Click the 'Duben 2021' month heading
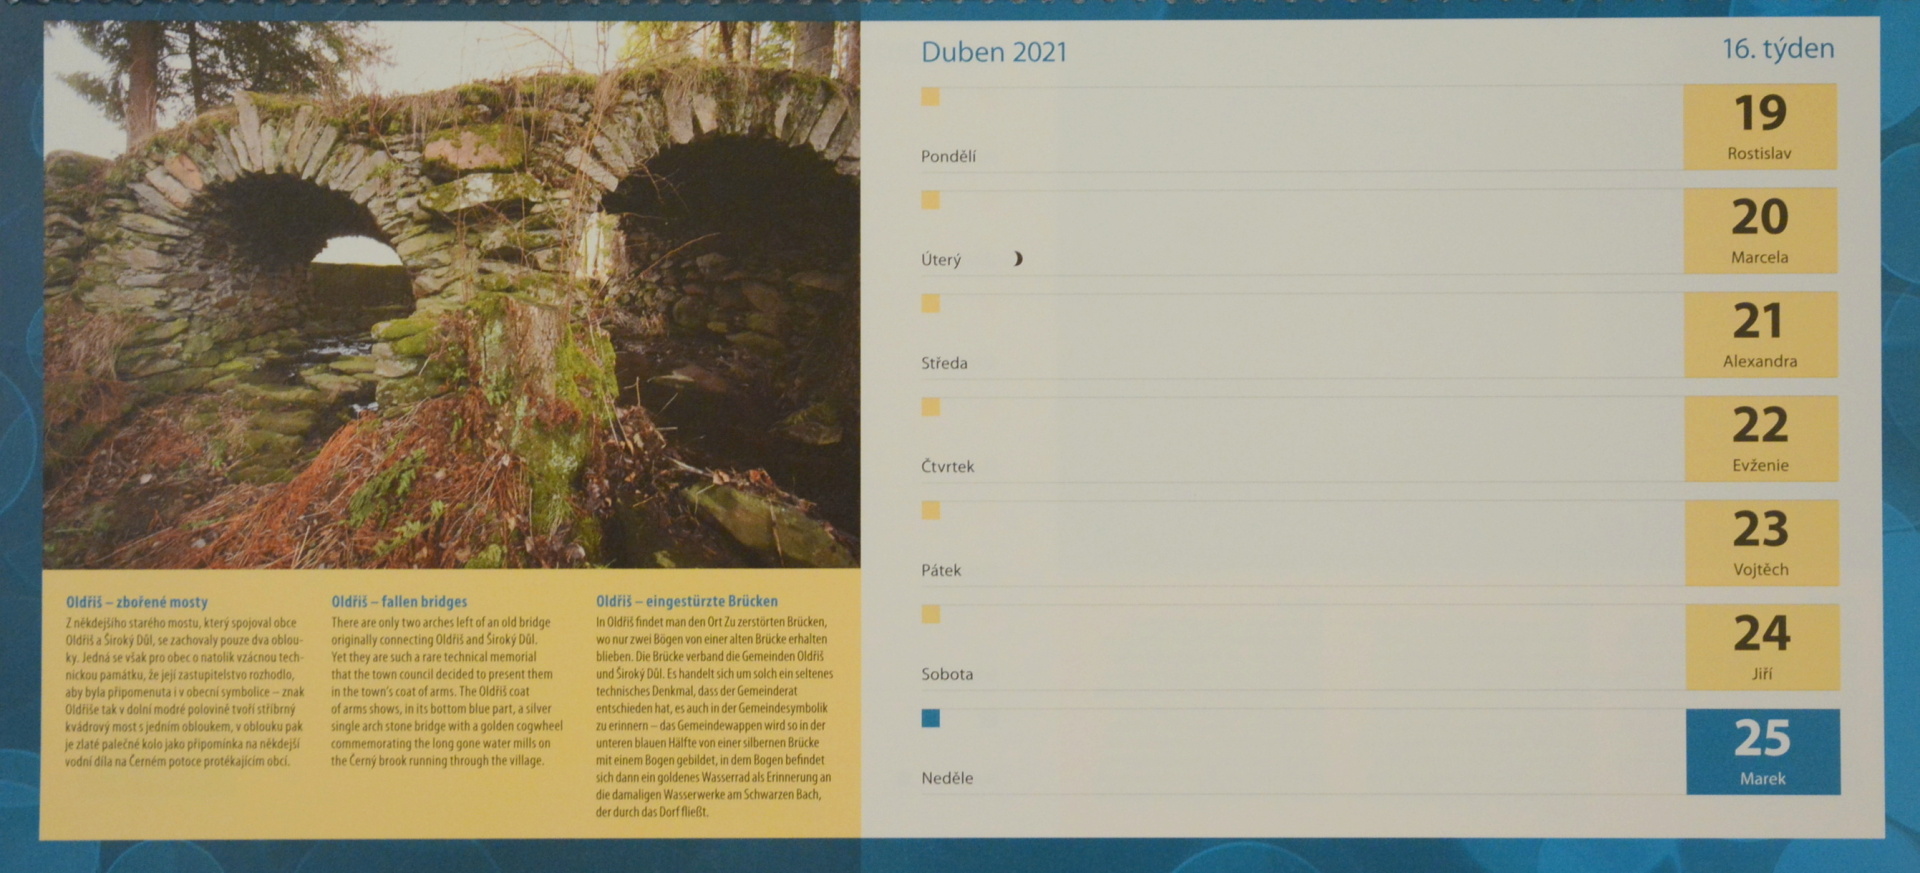Screen dimensions: 1920x873 (x=994, y=52)
